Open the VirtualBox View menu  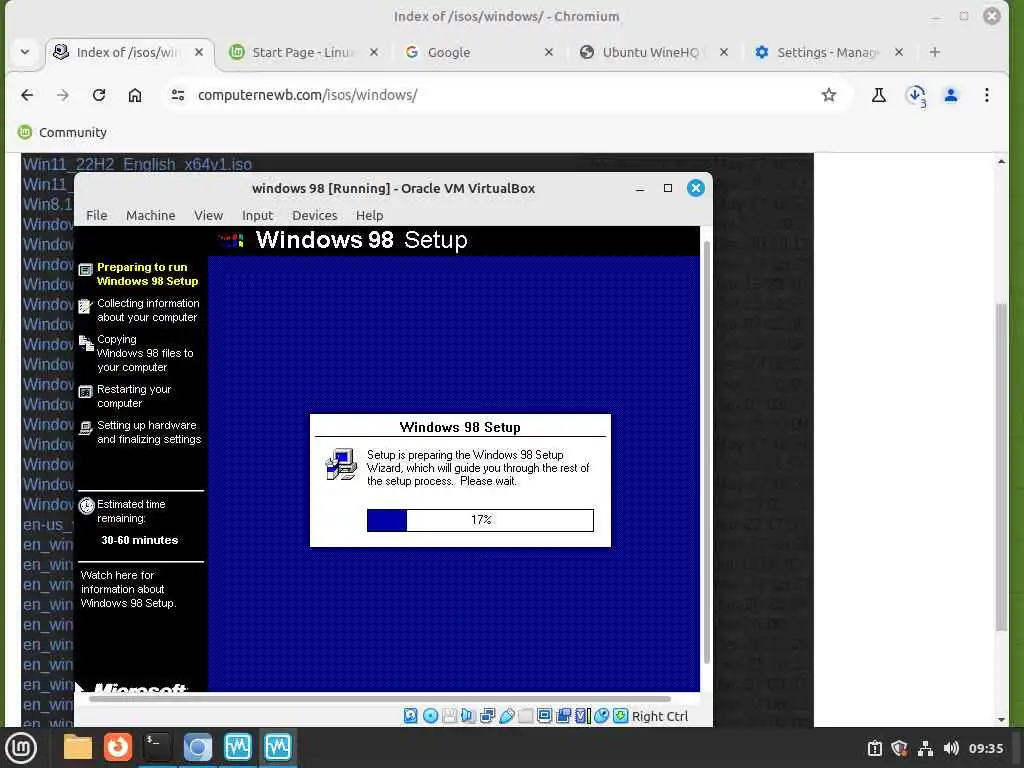click(208, 216)
